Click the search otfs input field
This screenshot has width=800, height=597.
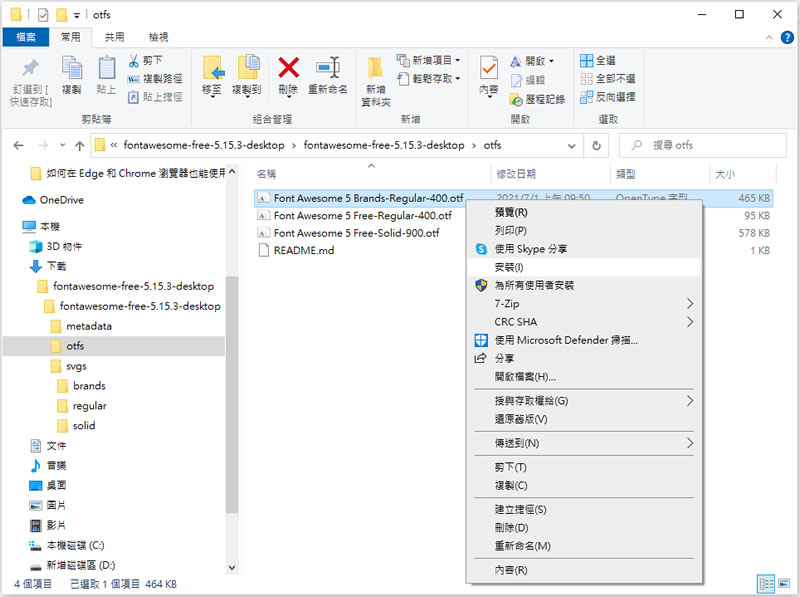pyautogui.click(x=703, y=145)
